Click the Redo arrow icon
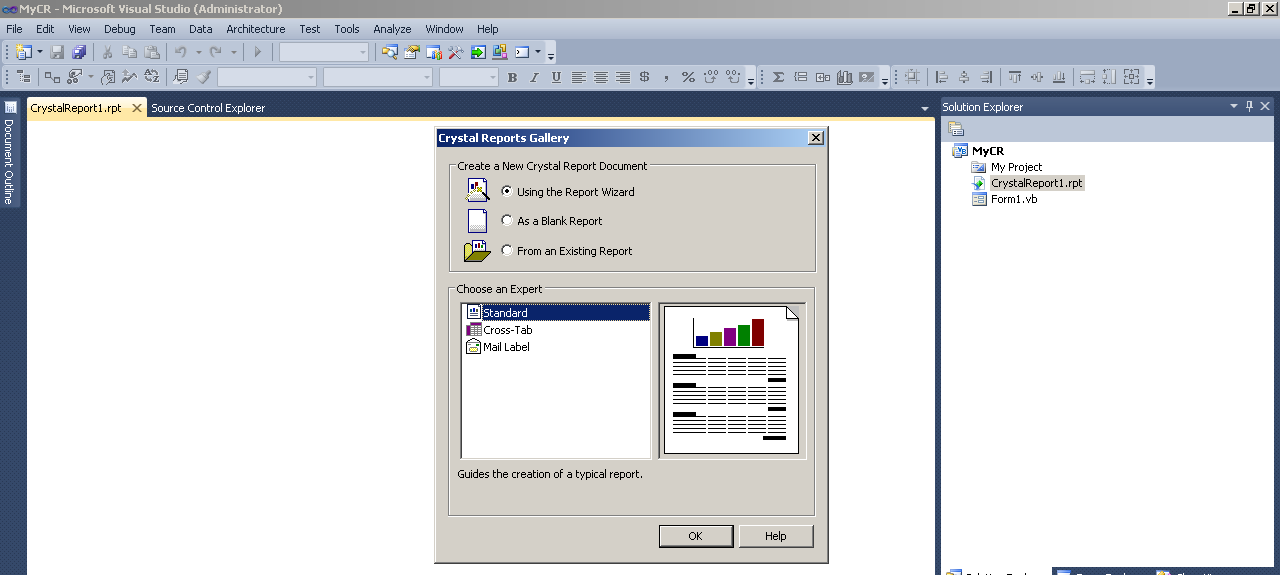 tap(215, 52)
